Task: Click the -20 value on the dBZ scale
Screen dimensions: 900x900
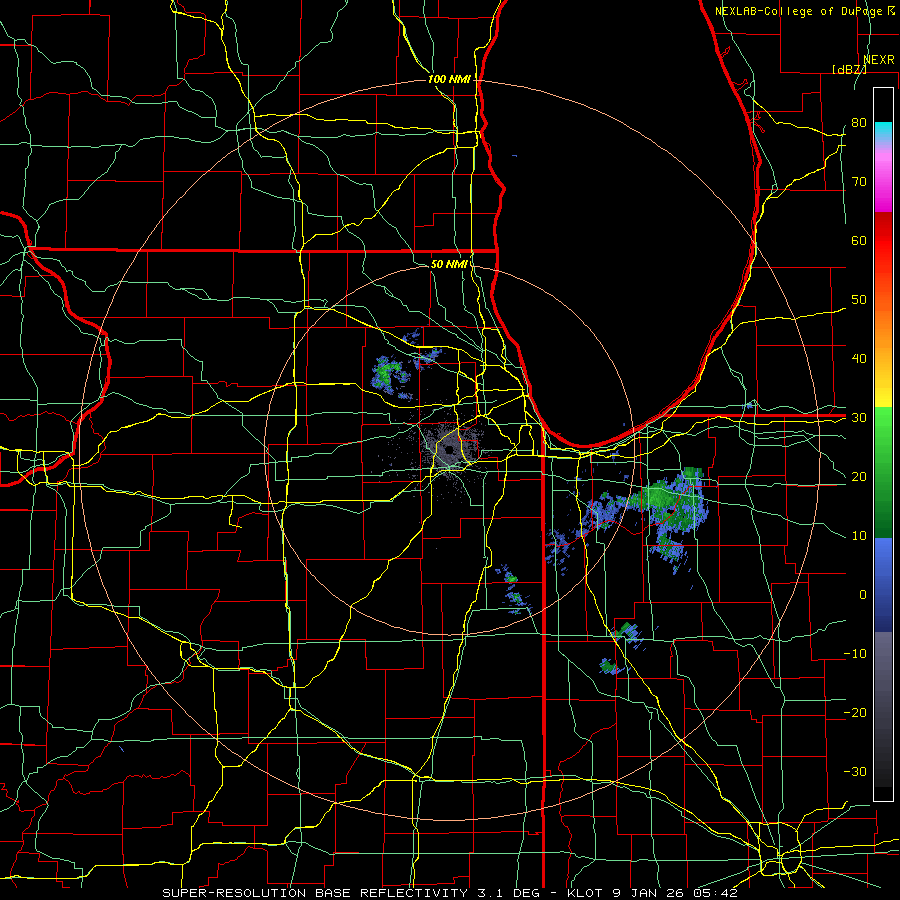Action: point(855,713)
